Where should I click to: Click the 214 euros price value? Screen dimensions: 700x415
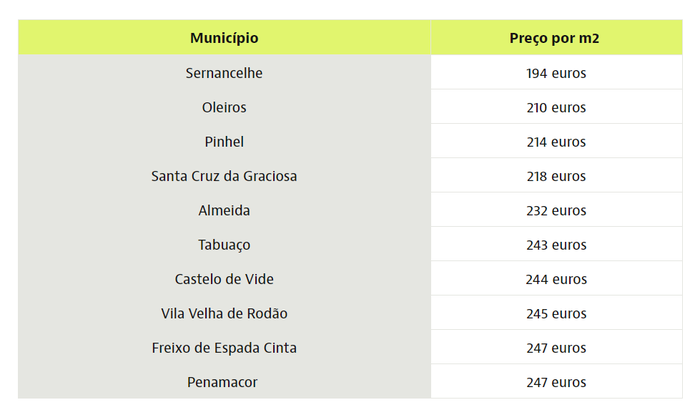(x=556, y=142)
